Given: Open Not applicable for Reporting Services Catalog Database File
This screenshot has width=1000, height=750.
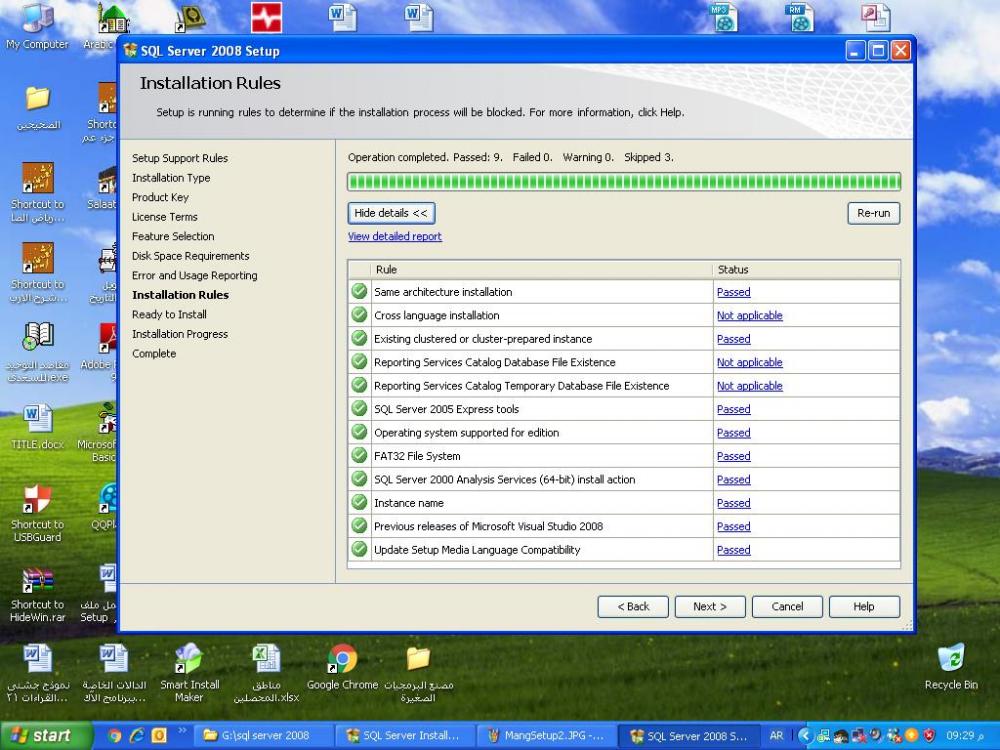Looking at the screenshot, I should (749, 362).
